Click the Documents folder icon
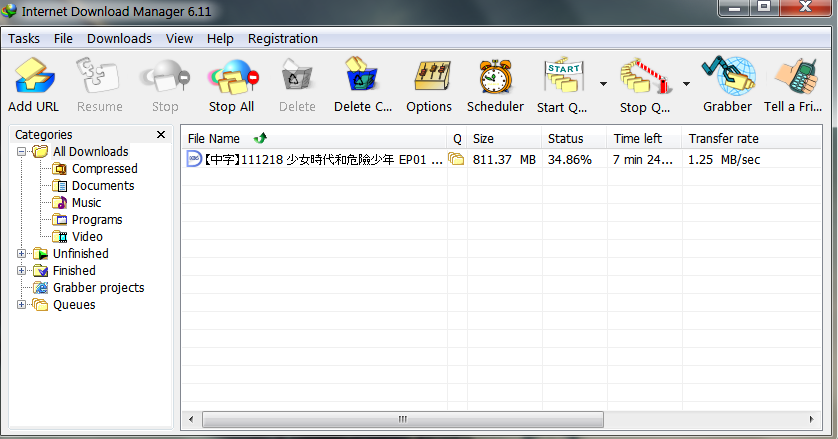 point(59,186)
